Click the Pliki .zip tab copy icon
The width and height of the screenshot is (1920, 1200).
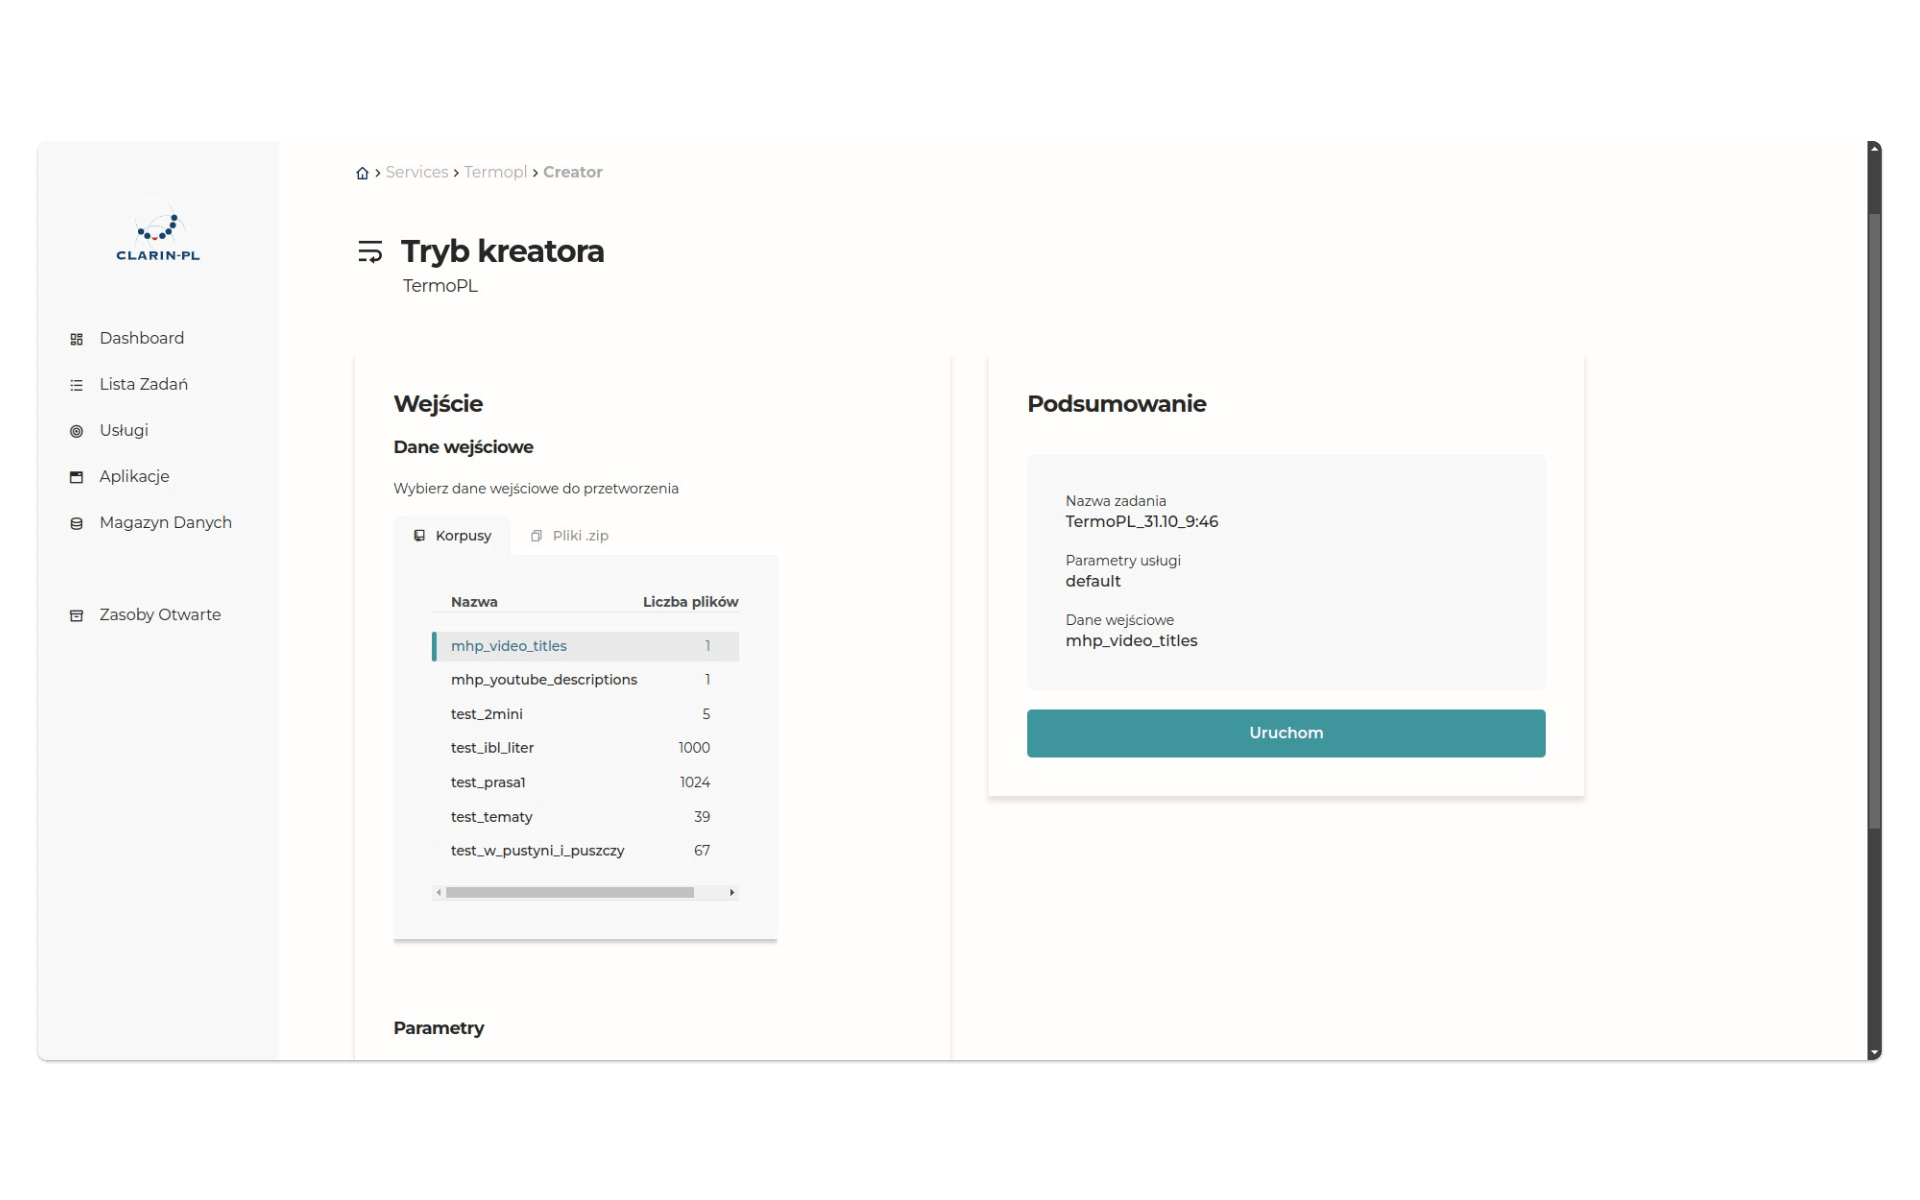coord(536,536)
